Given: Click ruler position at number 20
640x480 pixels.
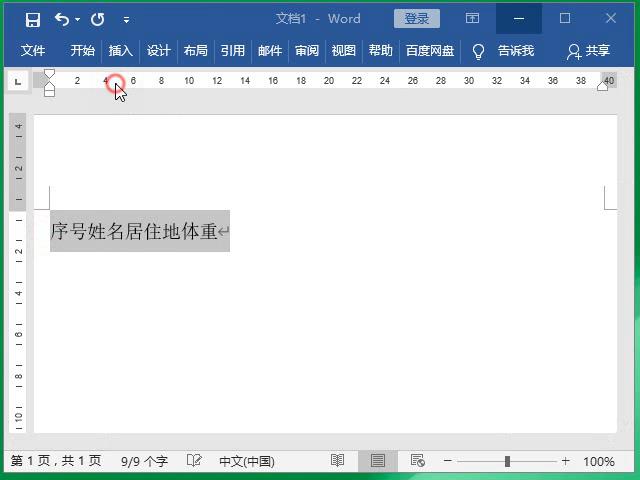Looking at the screenshot, I should pyautogui.click(x=329, y=81).
